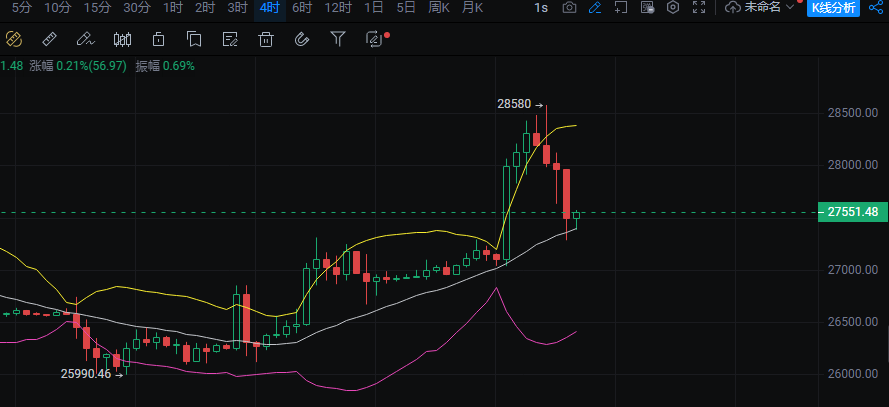Toggle the 1s real-time interval
The height and width of the screenshot is (407, 889).
(541, 8)
